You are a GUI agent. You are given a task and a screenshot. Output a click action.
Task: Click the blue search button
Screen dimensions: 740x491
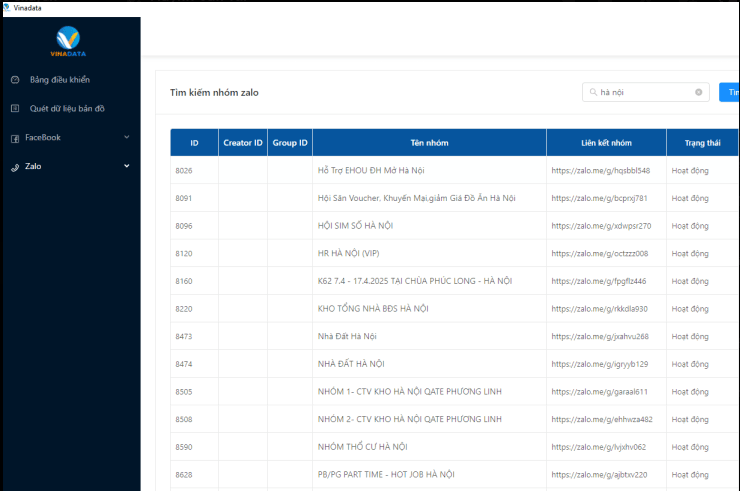730,92
